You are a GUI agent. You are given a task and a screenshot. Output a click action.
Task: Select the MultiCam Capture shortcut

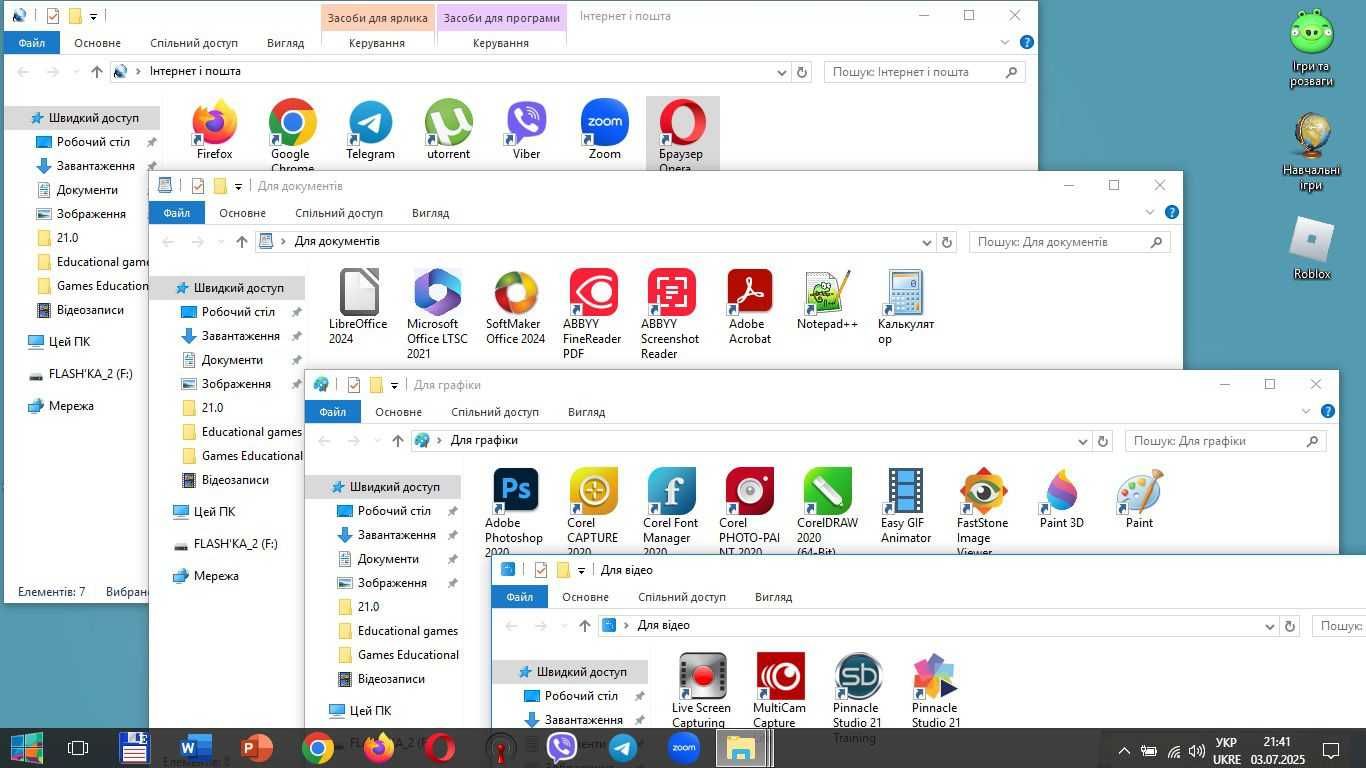click(779, 690)
